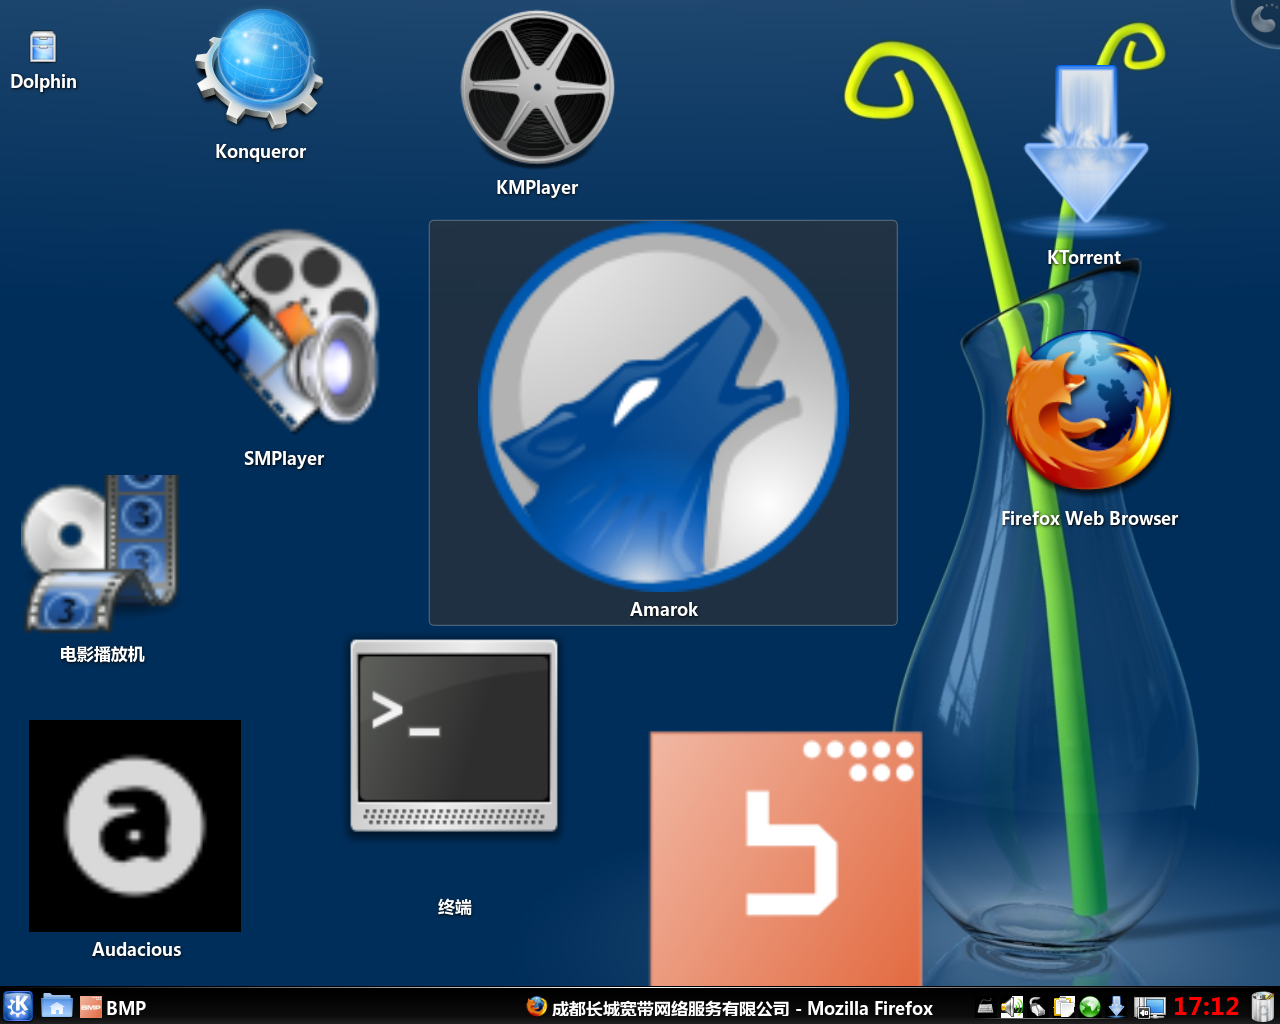Click the 'KTorrent' label text
This screenshot has height=1024, width=1280.
pos(1084,257)
